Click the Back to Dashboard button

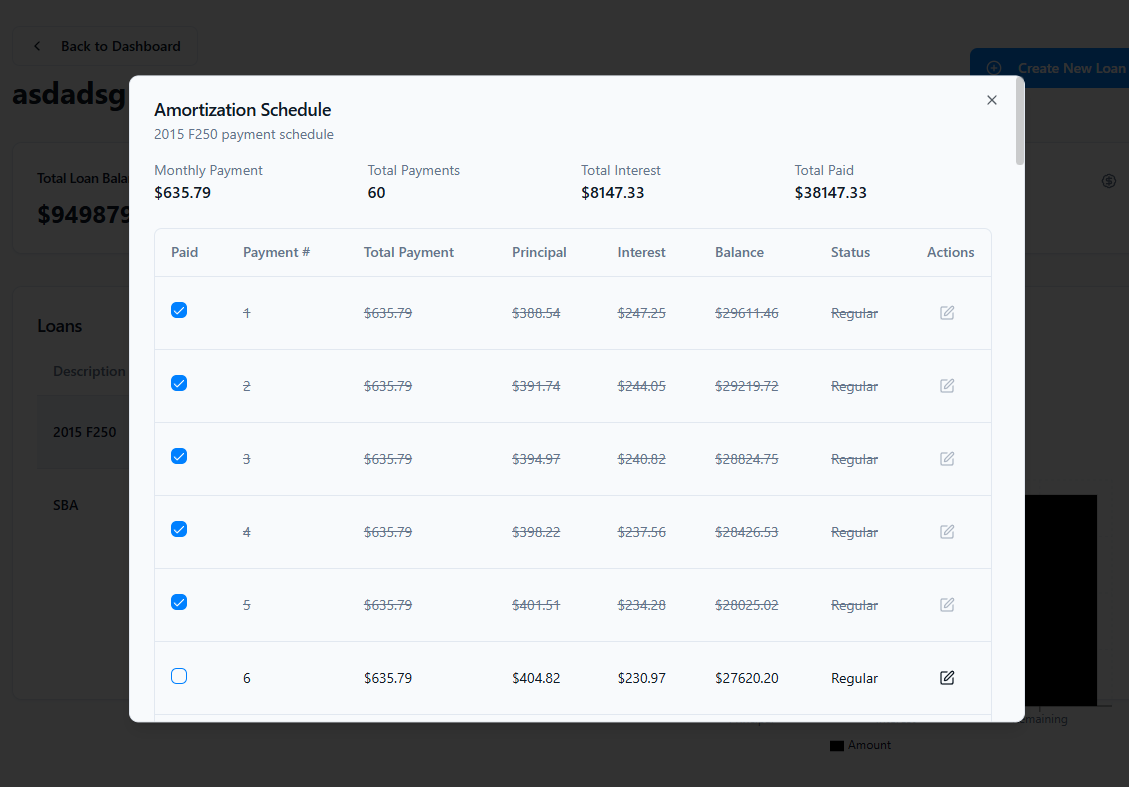[x=105, y=46]
